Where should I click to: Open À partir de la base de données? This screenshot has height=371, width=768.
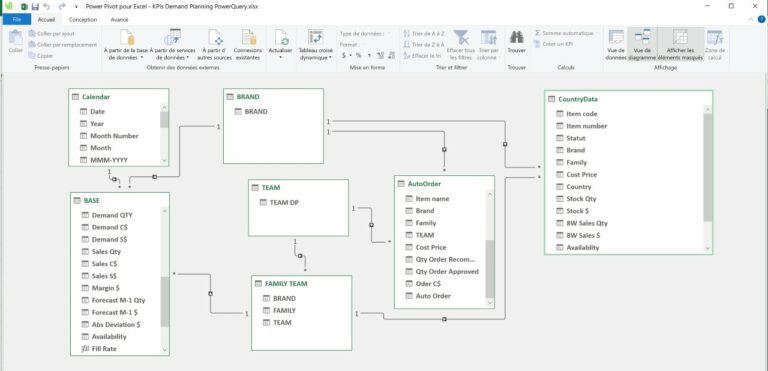pyautogui.click(x=125, y=45)
